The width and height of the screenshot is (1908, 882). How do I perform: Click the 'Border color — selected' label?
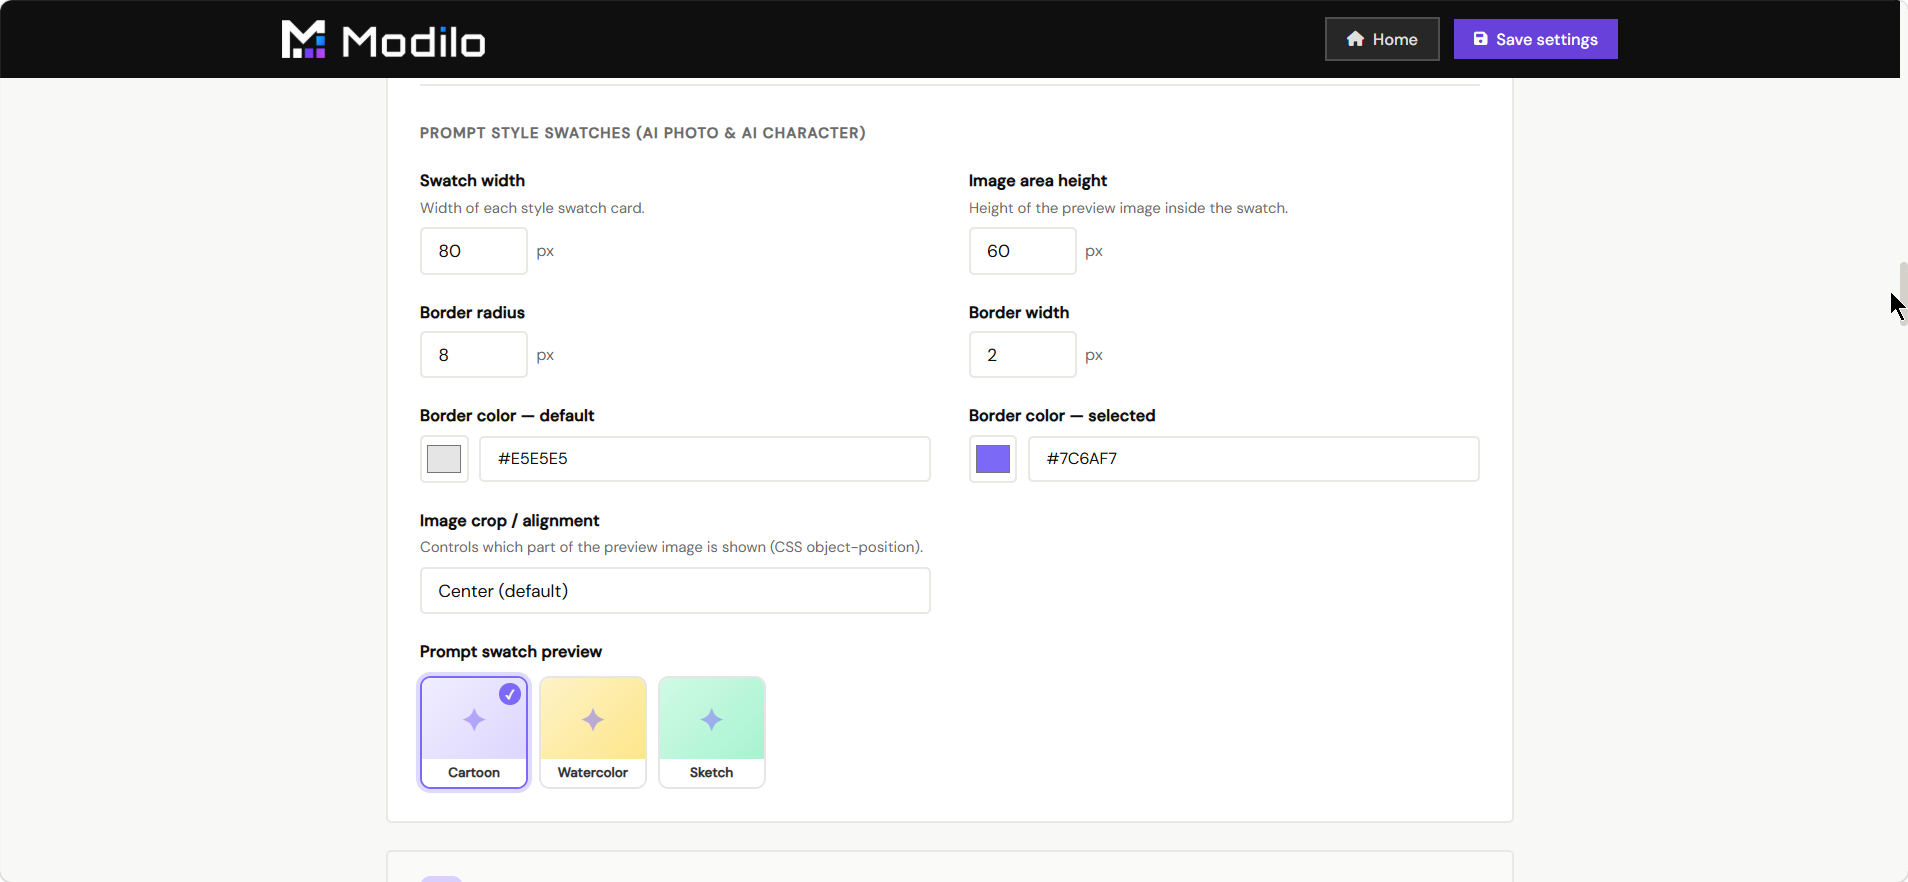pos(1062,416)
